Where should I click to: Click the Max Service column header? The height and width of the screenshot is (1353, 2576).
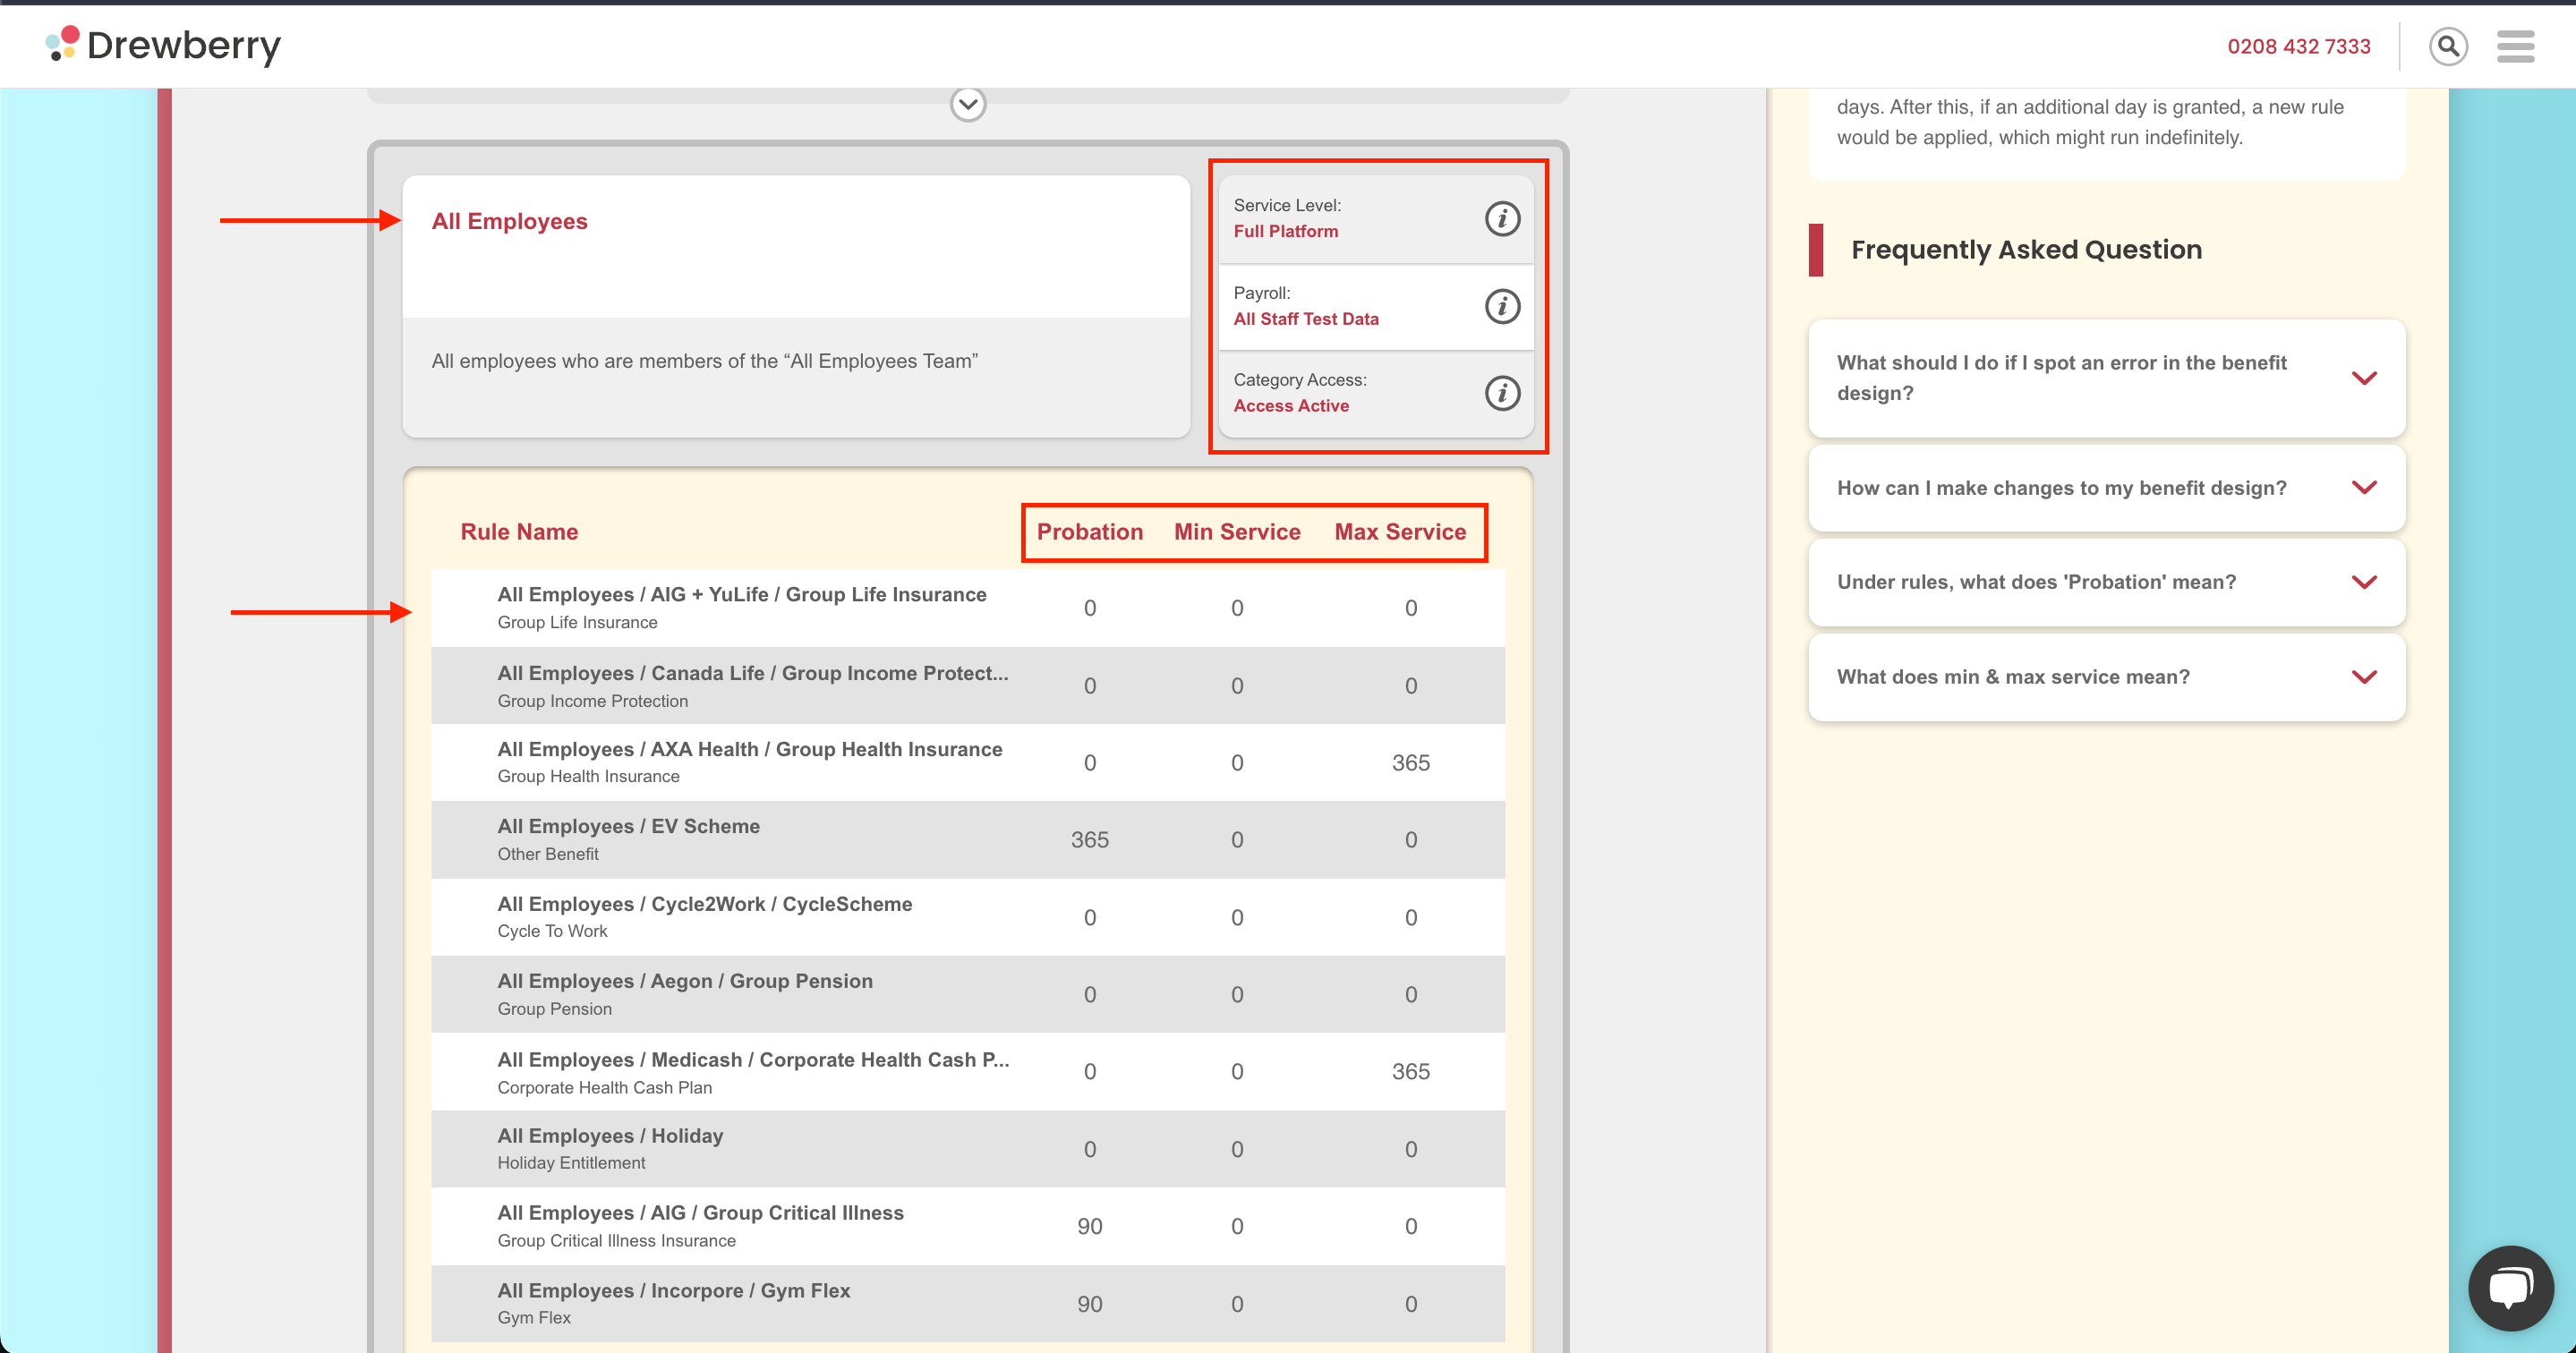[x=1400, y=532]
